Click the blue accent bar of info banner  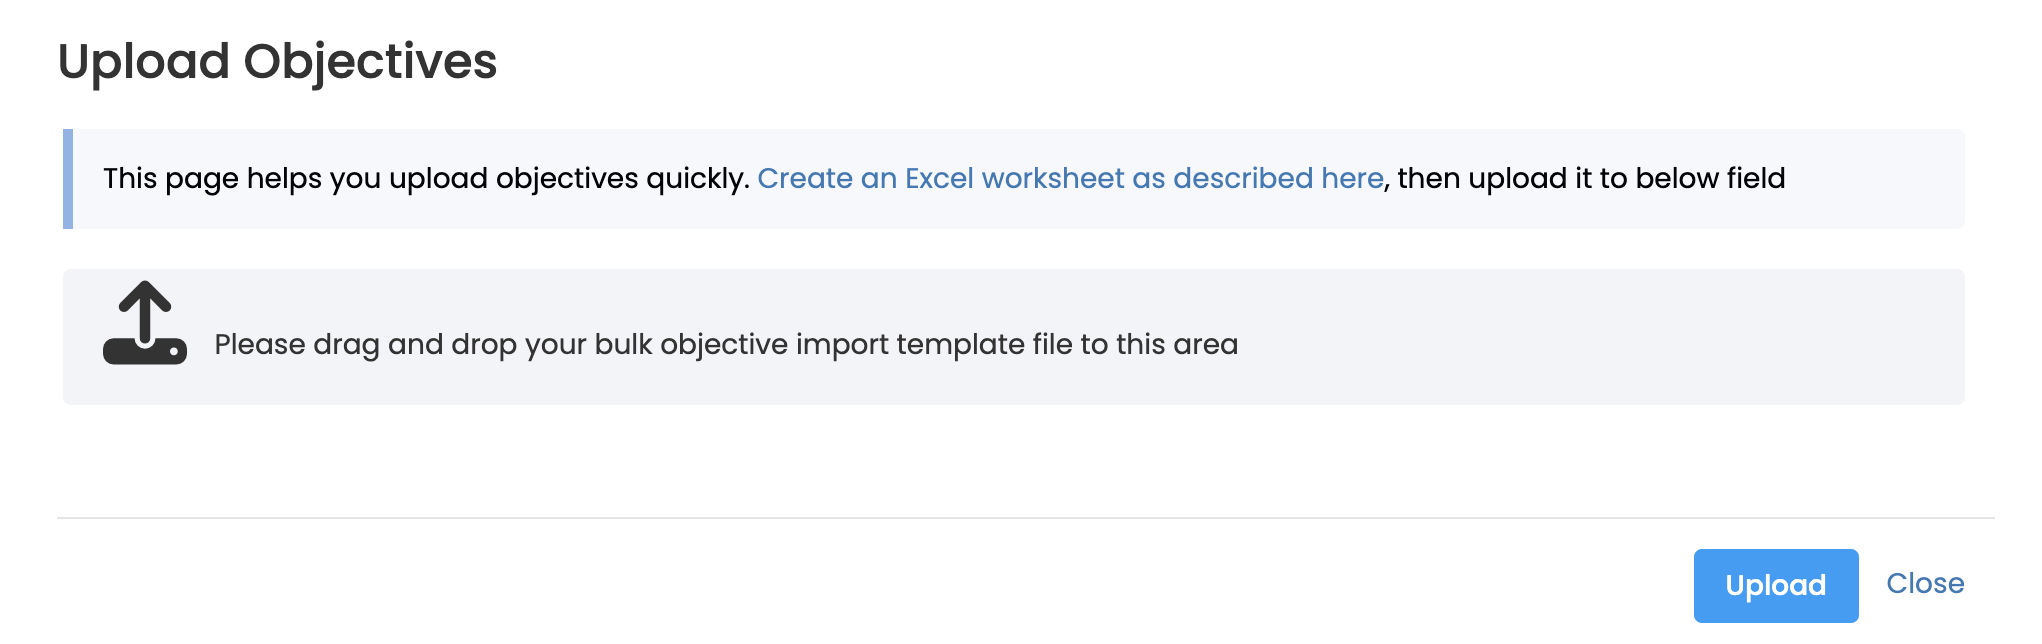pos(68,179)
